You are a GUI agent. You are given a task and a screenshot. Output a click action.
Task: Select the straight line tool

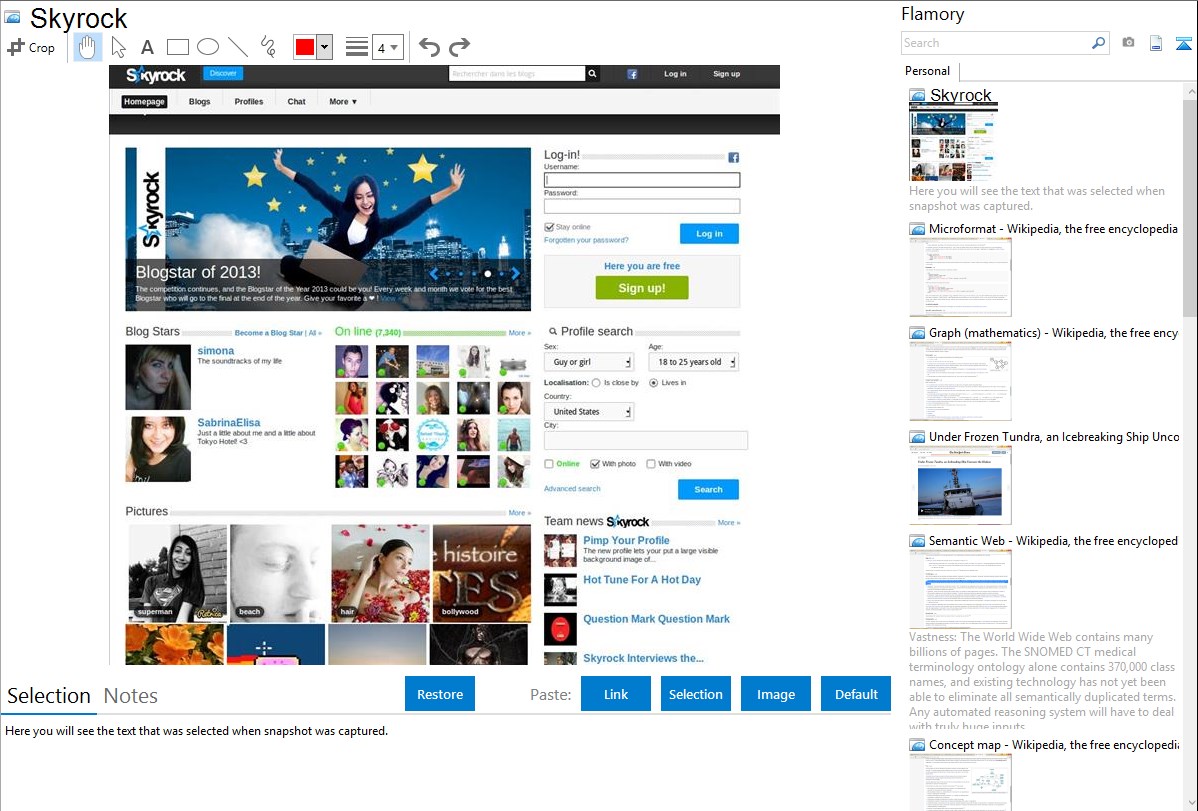click(x=238, y=47)
